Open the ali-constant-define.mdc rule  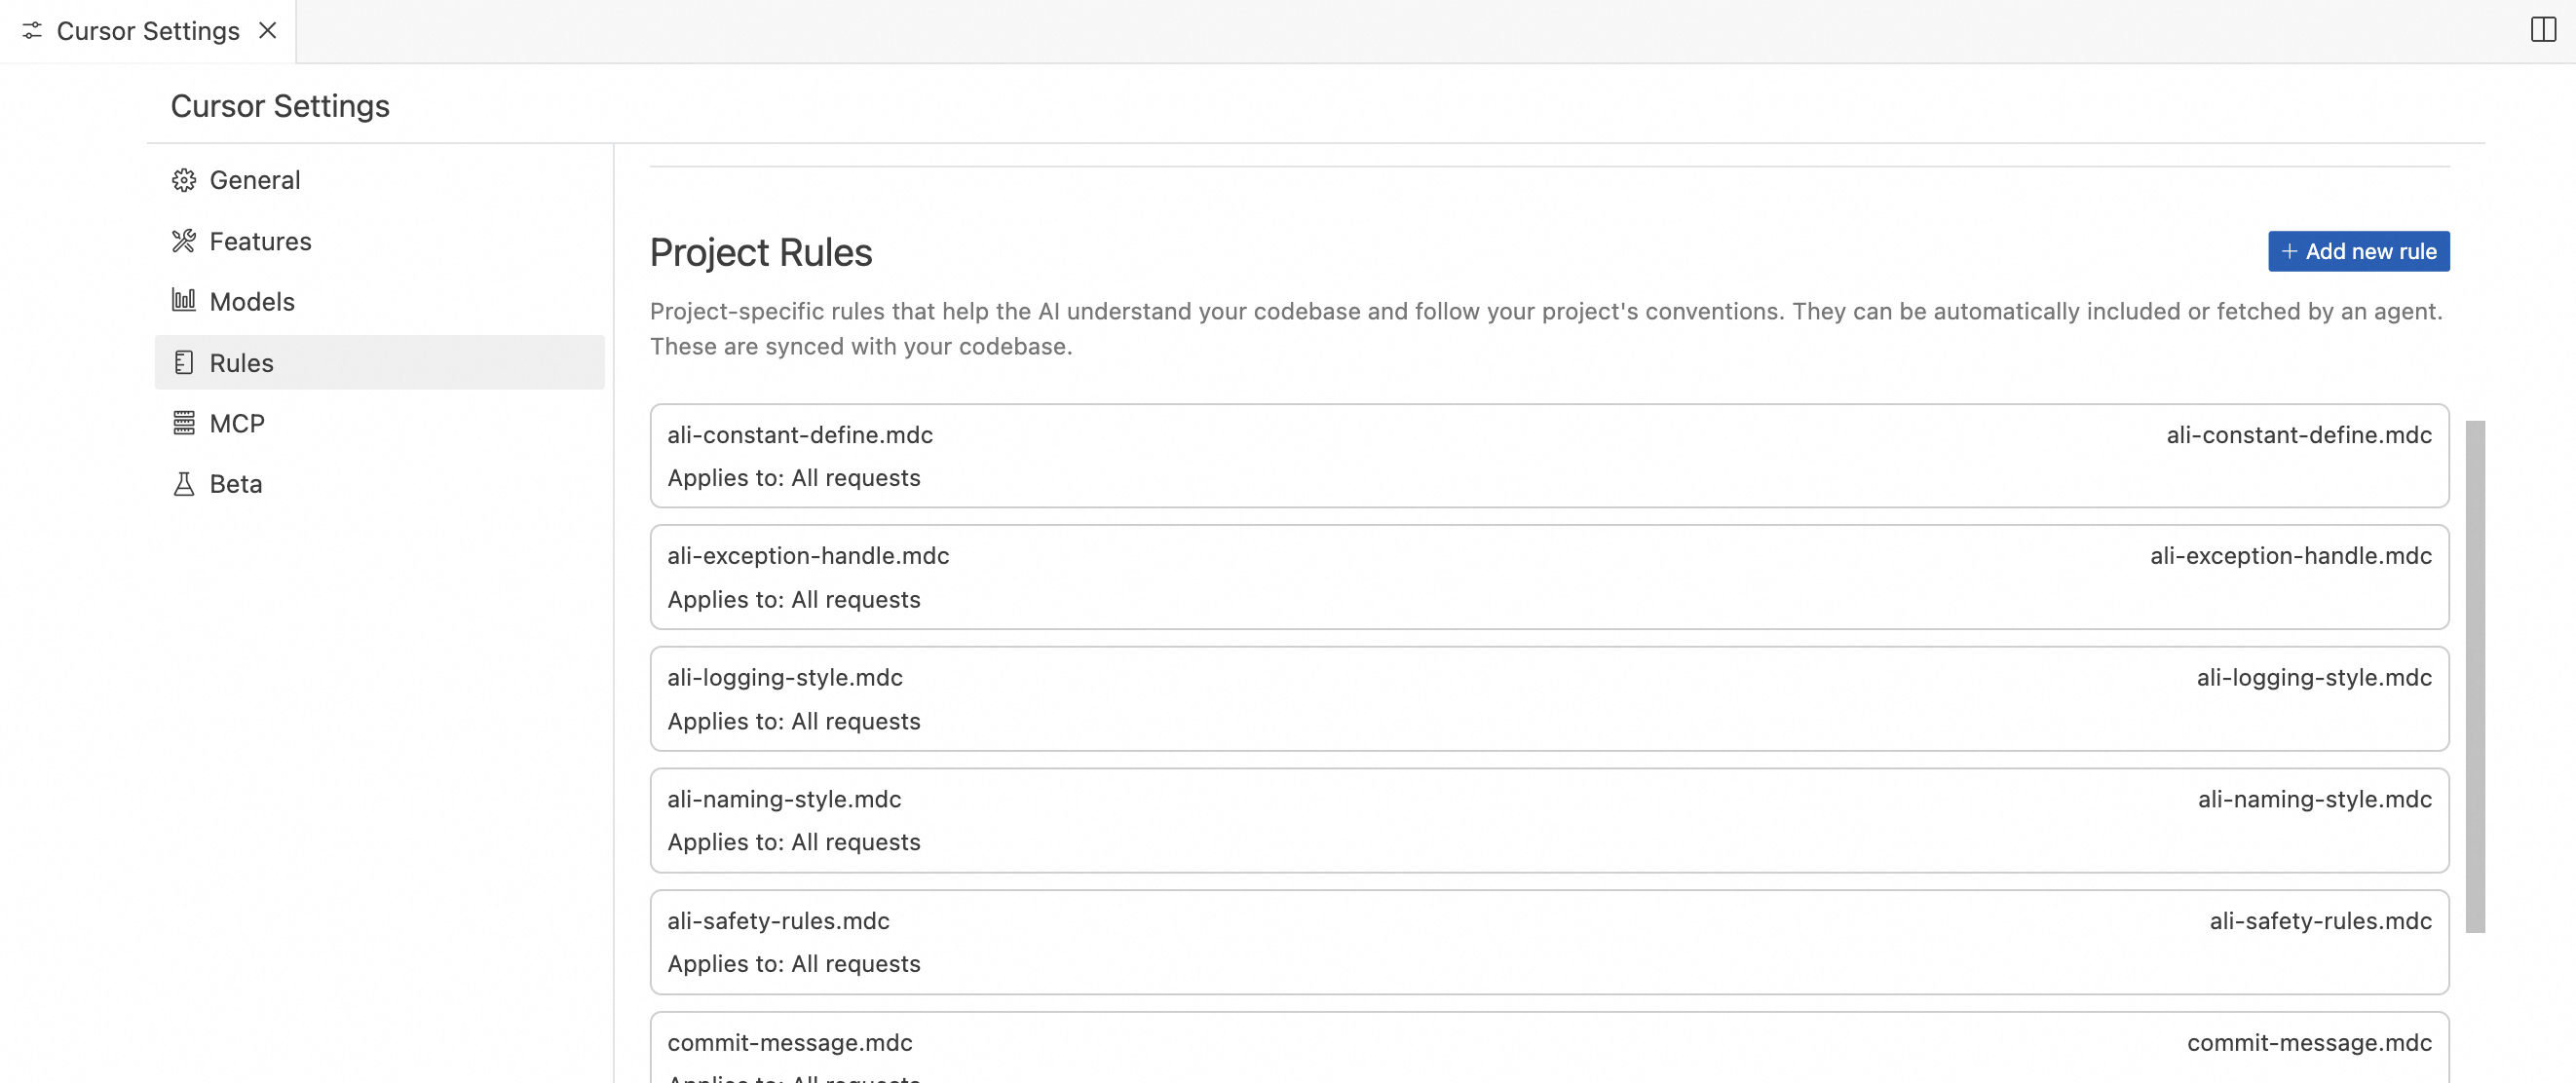[800, 435]
